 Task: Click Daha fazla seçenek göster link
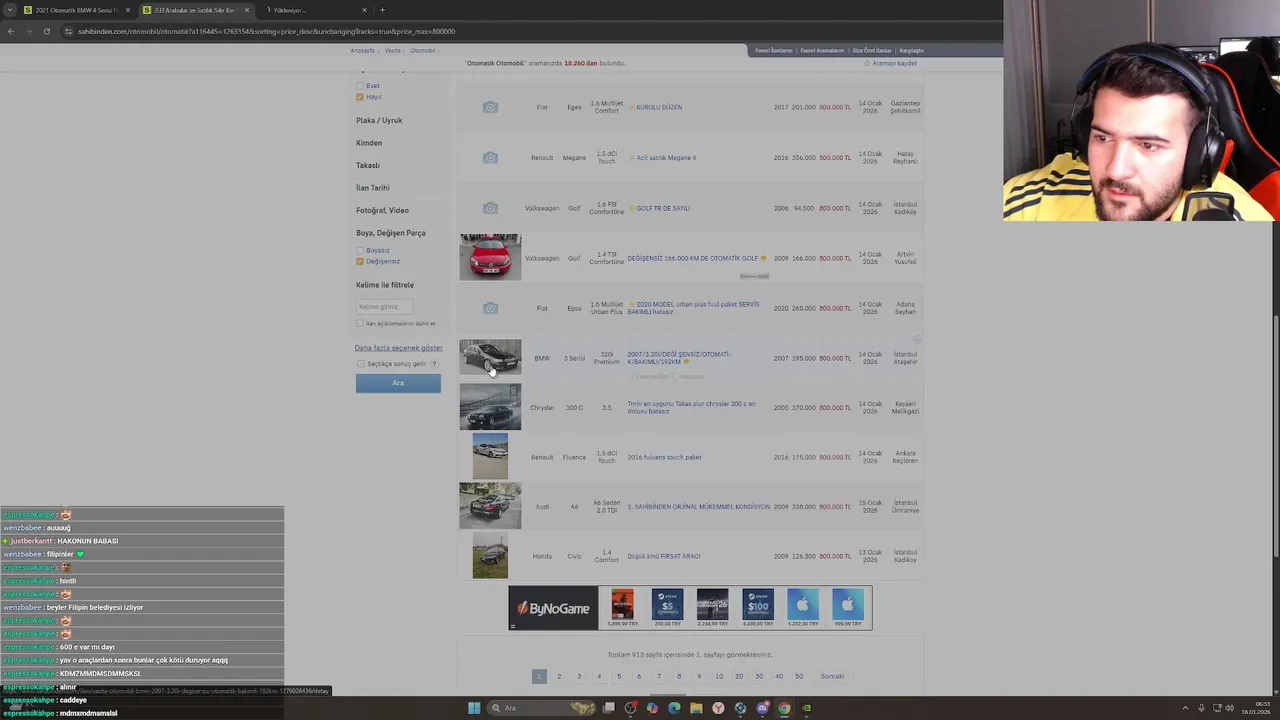point(398,348)
